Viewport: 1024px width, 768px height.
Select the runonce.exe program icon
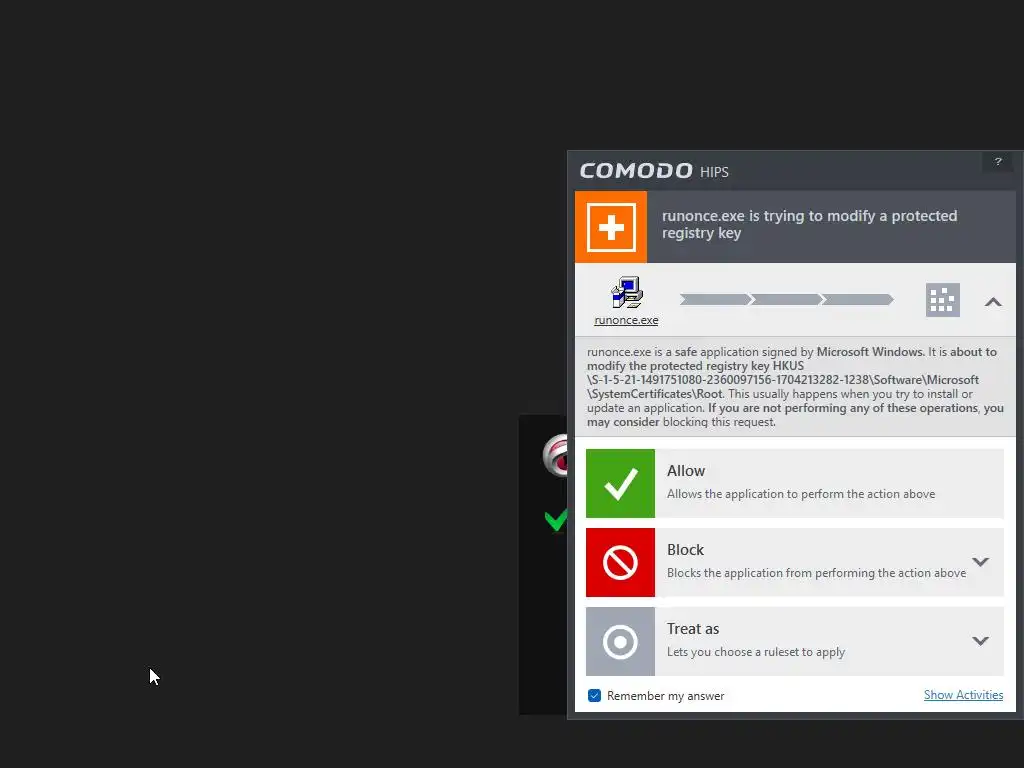626,292
